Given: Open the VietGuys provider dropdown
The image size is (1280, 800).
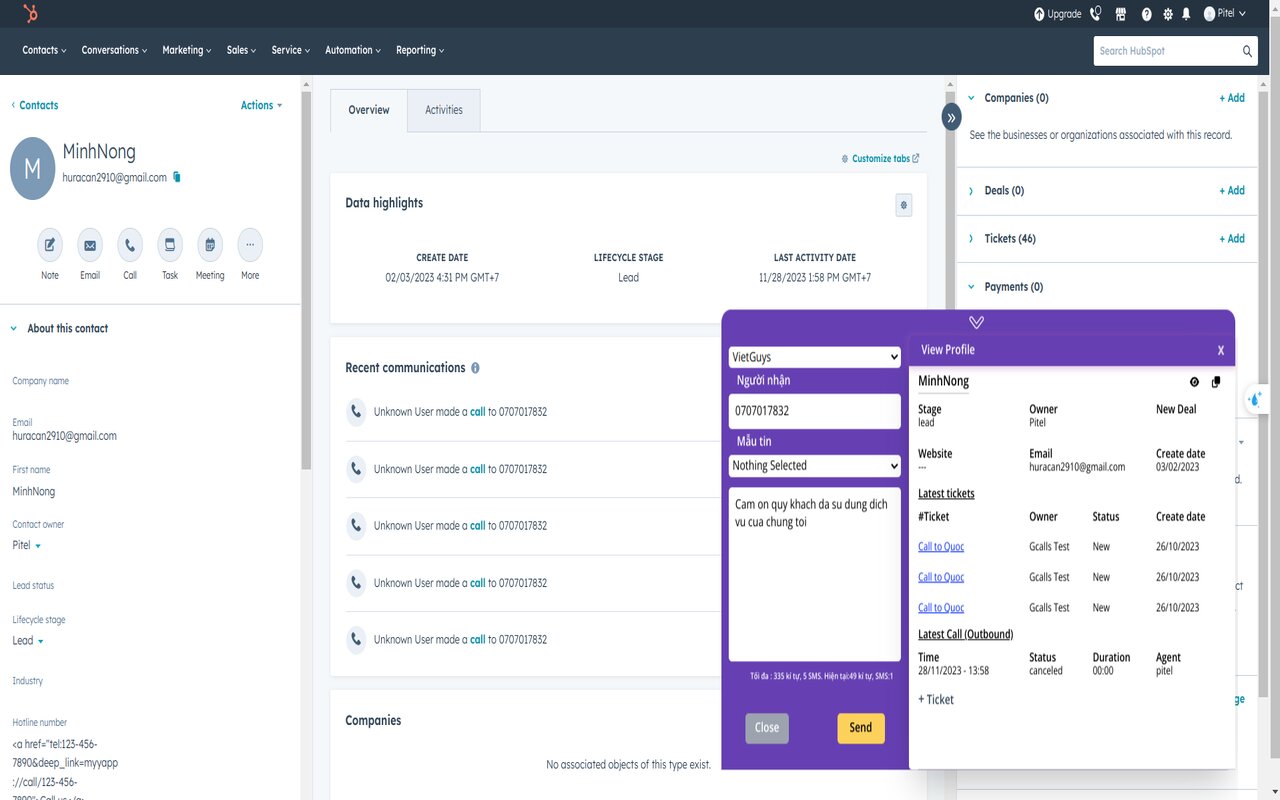Looking at the screenshot, I should tap(815, 357).
